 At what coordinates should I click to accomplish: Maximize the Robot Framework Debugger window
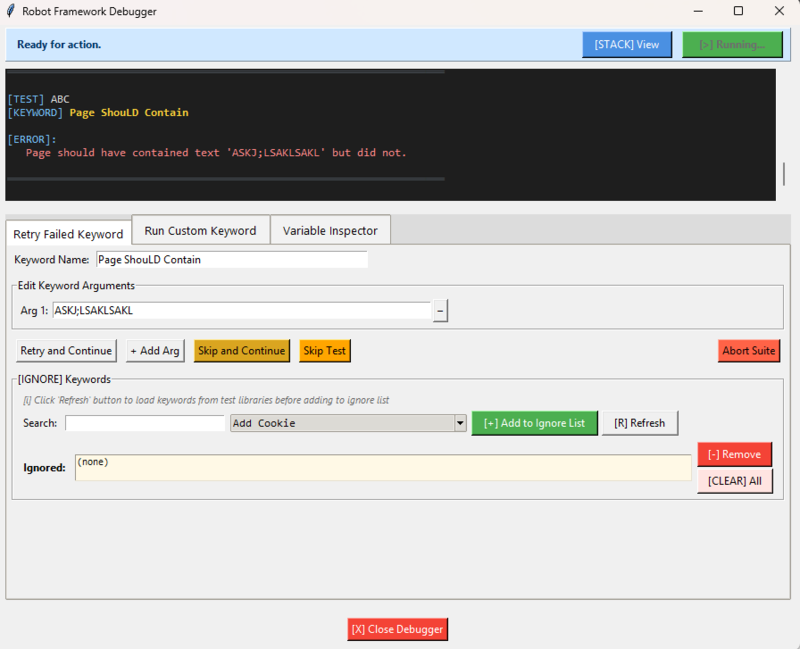738,11
